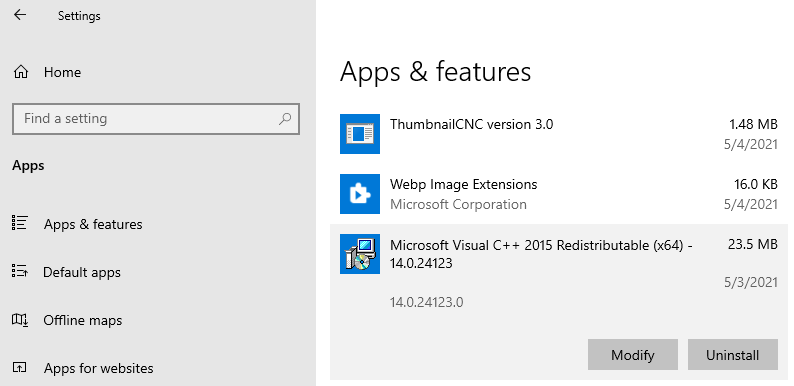This screenshot has width=794, height=386.
Task: Click the Apps & features sidebar icon
Action: 19,223
